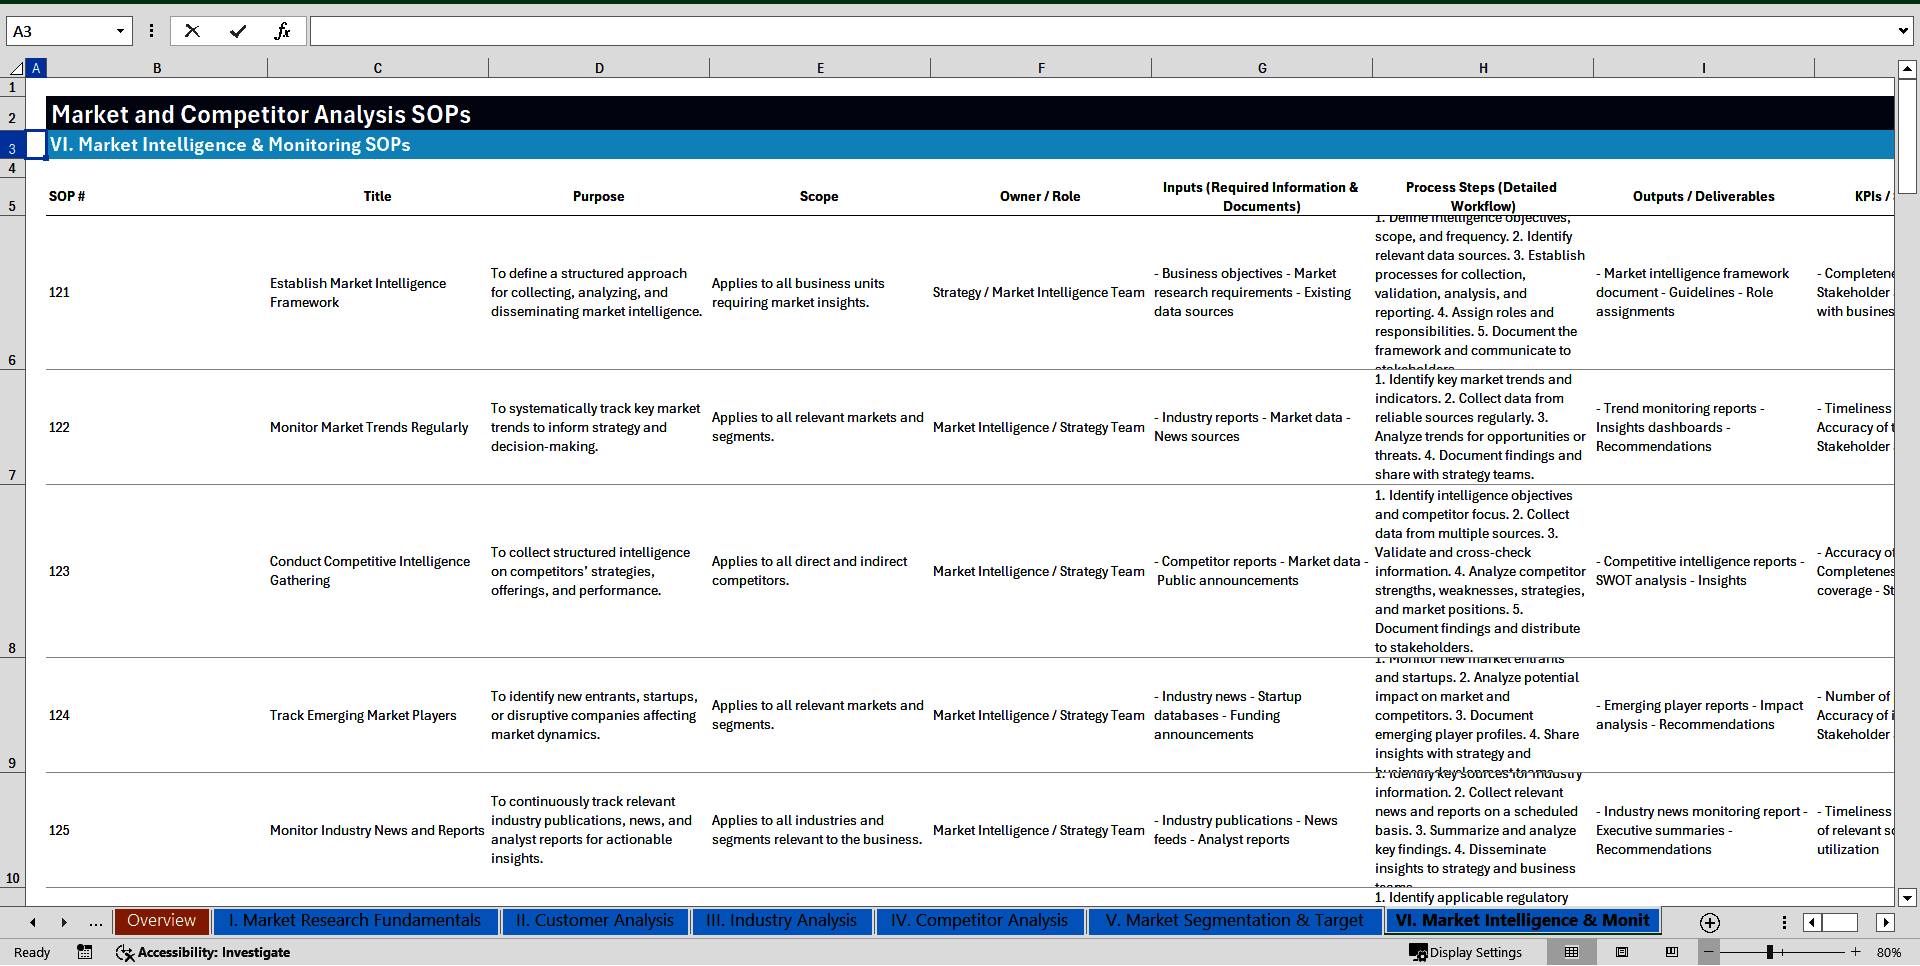Open Display Settings
1920x966 pixels.
coord(1466,952)
